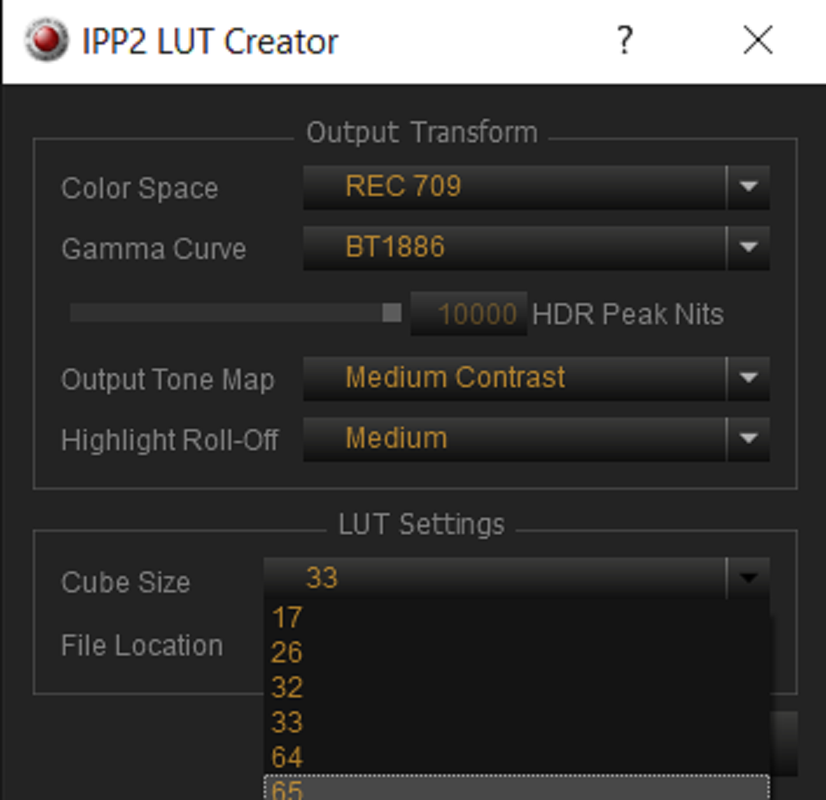Click the Highlight Roll-Off dropdown arrow
Image resolution: width=826 pixels, height=800 pixels.
pos(749,439)
